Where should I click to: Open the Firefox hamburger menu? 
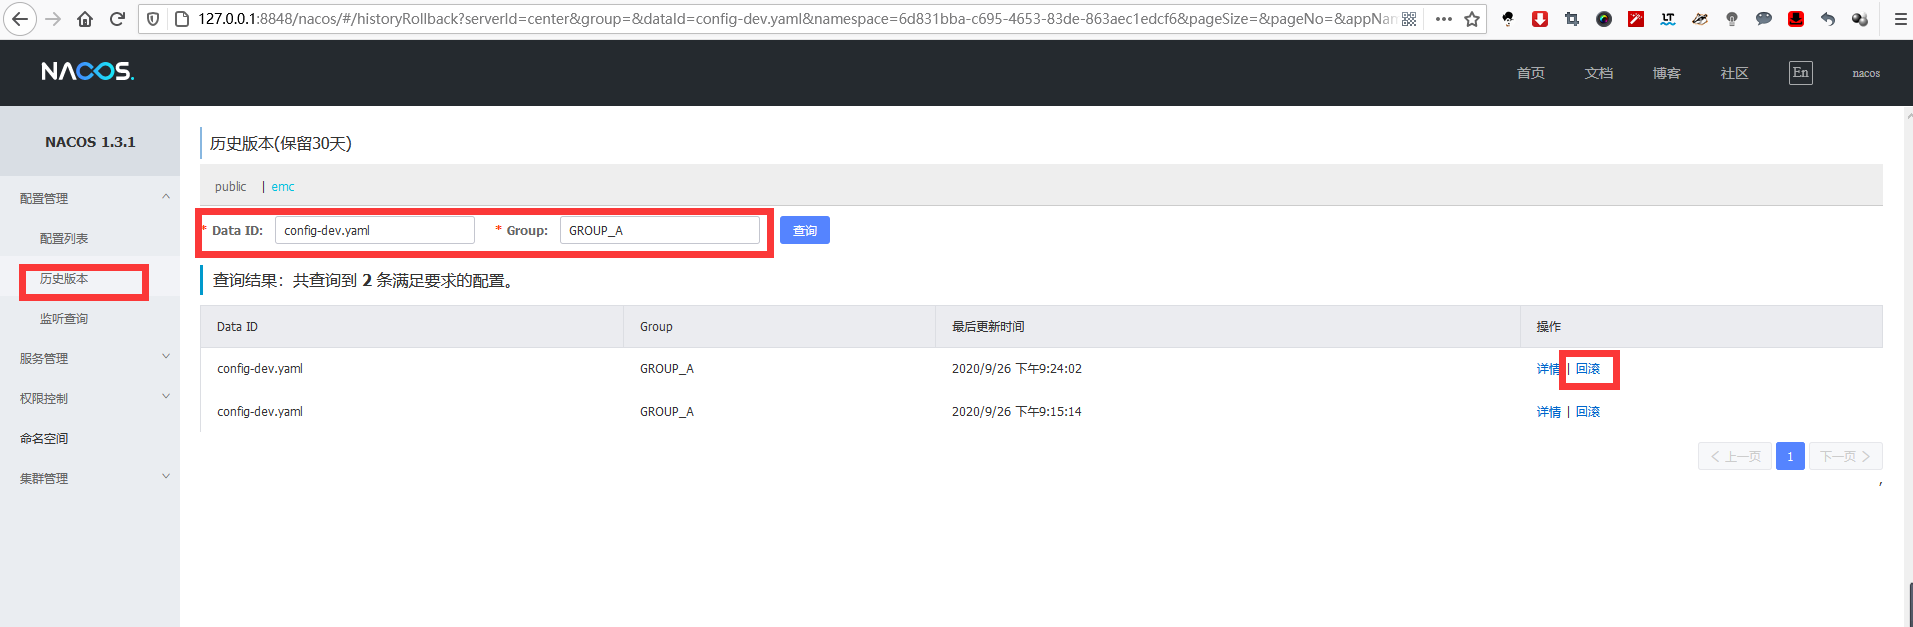coord(1900,19)
